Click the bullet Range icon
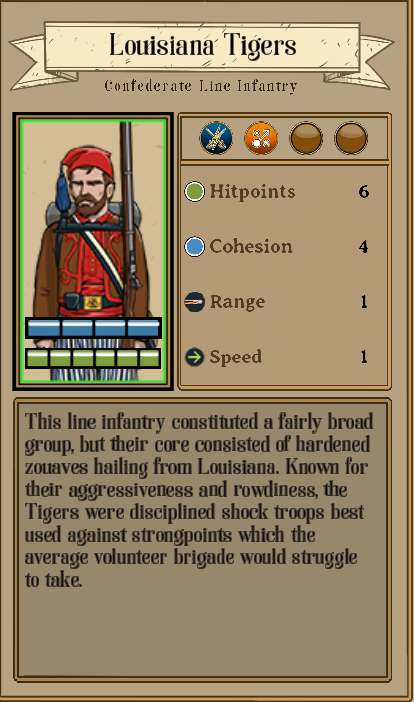The image size is (414, 702). [x=194, y=302]
